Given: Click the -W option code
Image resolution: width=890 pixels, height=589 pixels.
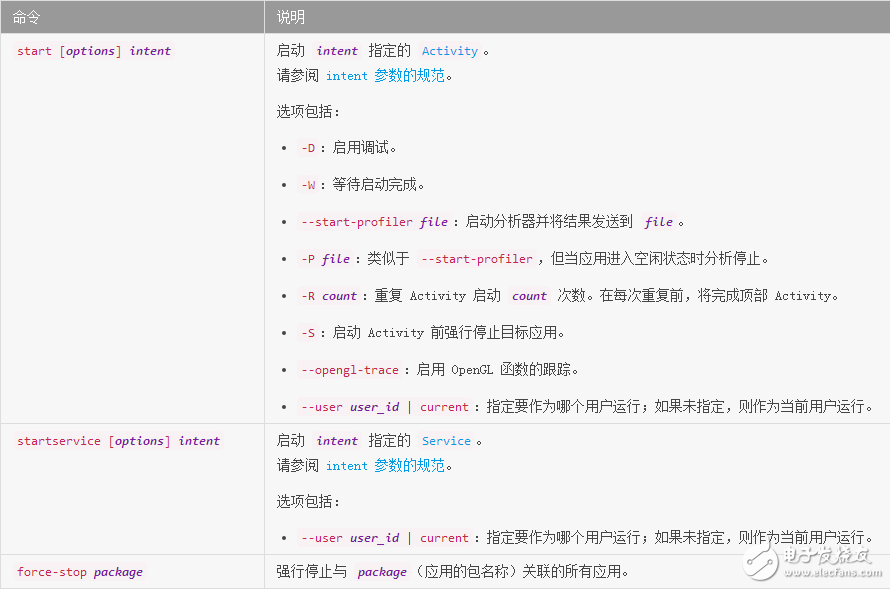Looking at the screenshot, I should click(308, 185).
